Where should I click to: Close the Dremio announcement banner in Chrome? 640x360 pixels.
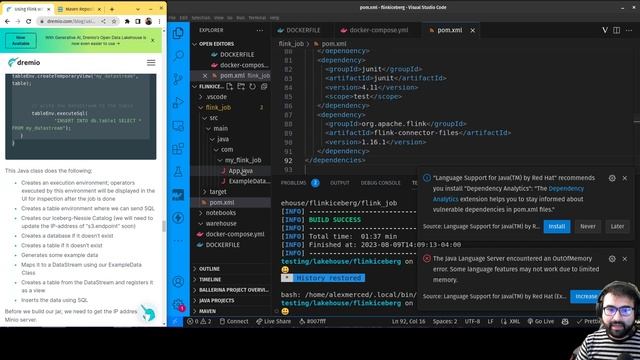pos(153,40)
